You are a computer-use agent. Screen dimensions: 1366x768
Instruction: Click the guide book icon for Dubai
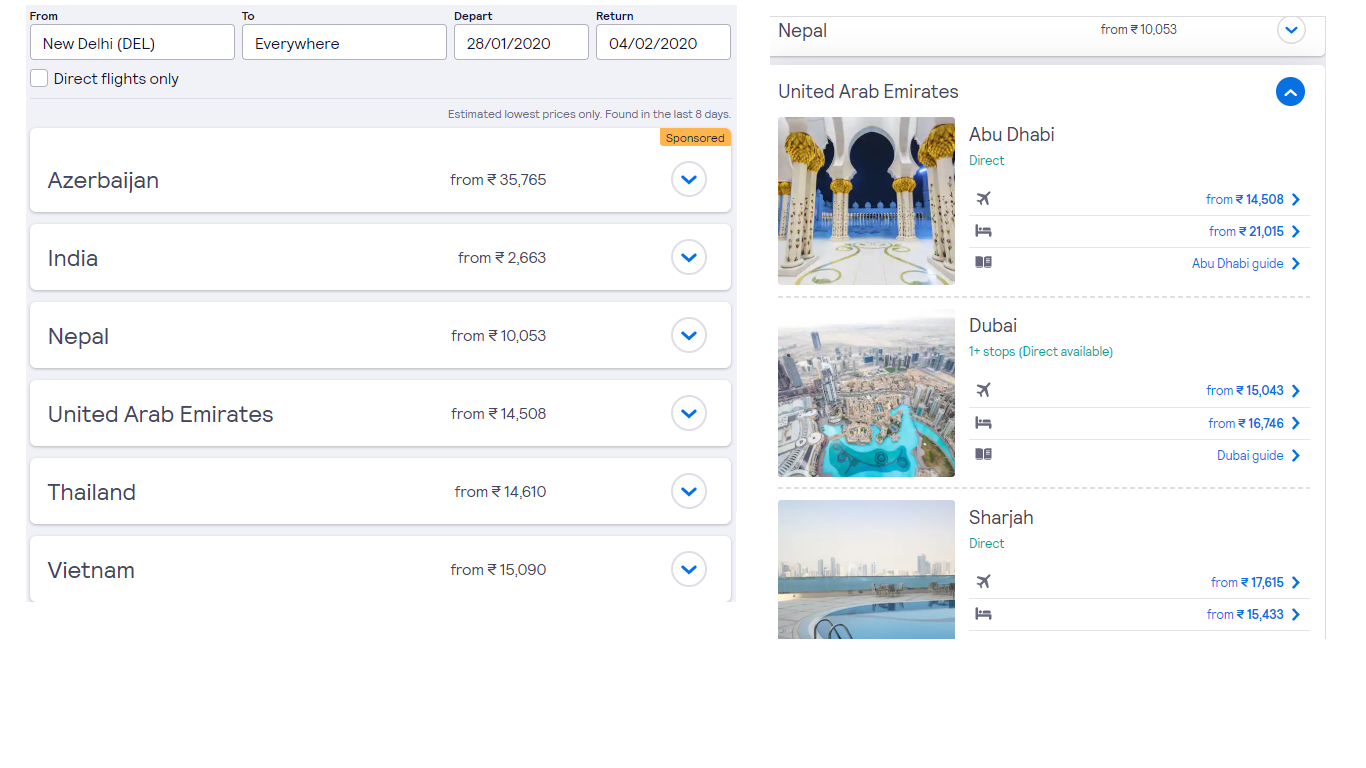[x=983, y=454]
